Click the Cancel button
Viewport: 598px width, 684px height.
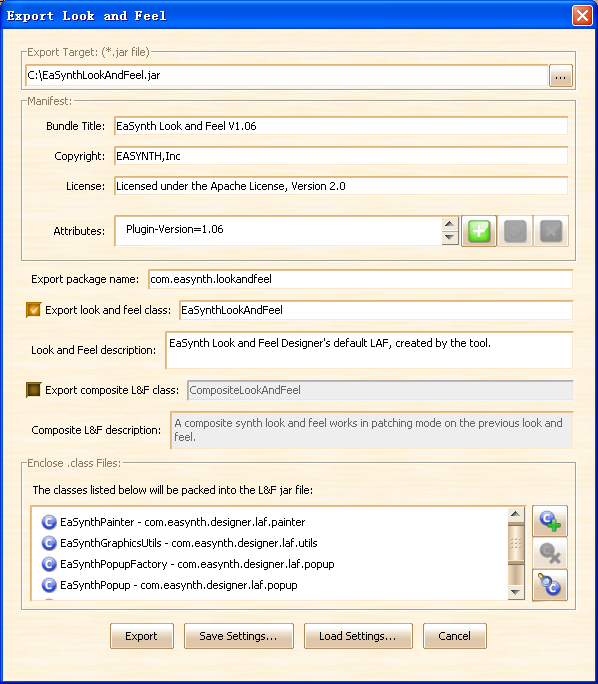(454, 636)
